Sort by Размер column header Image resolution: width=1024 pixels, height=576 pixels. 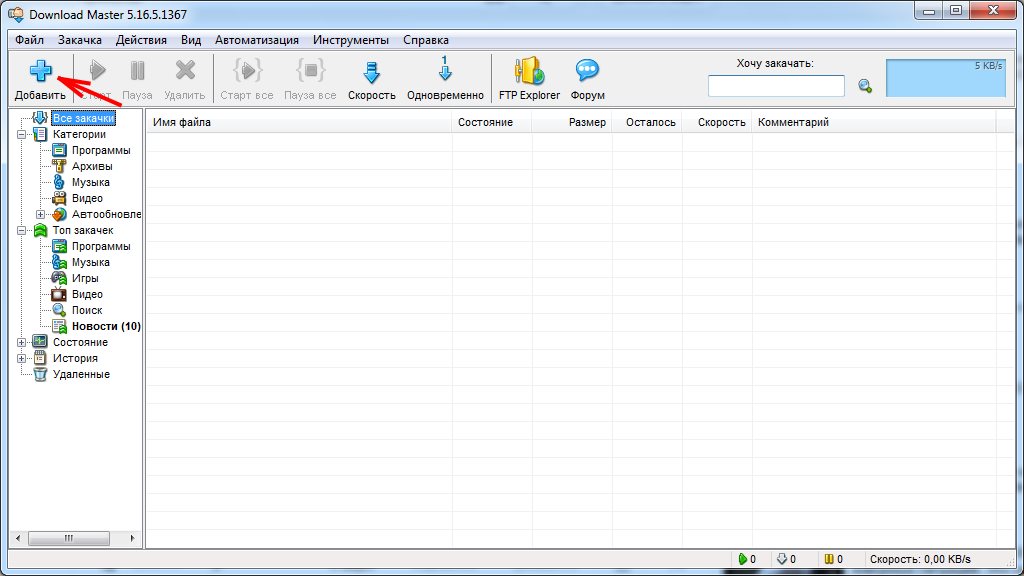571,122
